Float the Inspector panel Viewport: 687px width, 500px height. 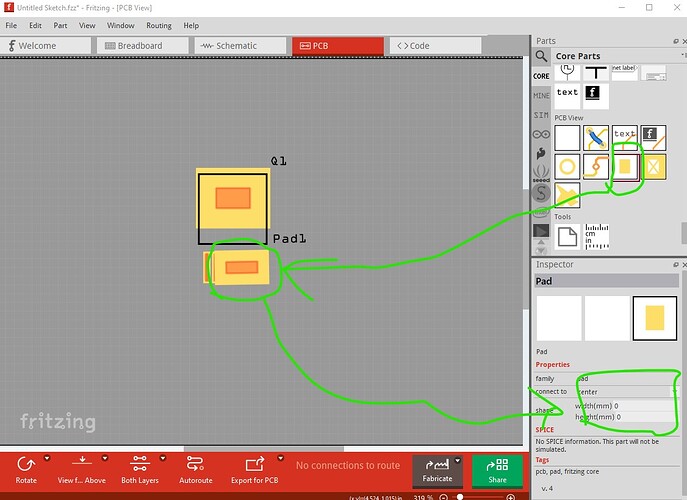click(x=676, y=264)
